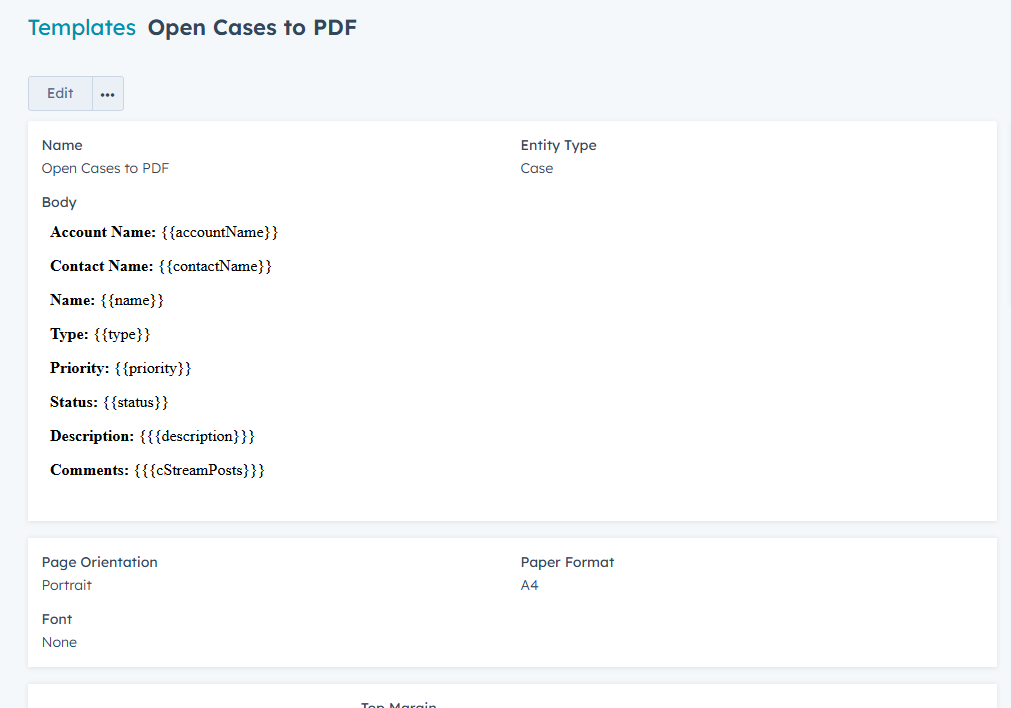Click the Paper Format value 'A4'
1011x708 pixels.
click(x=530, y=585)
